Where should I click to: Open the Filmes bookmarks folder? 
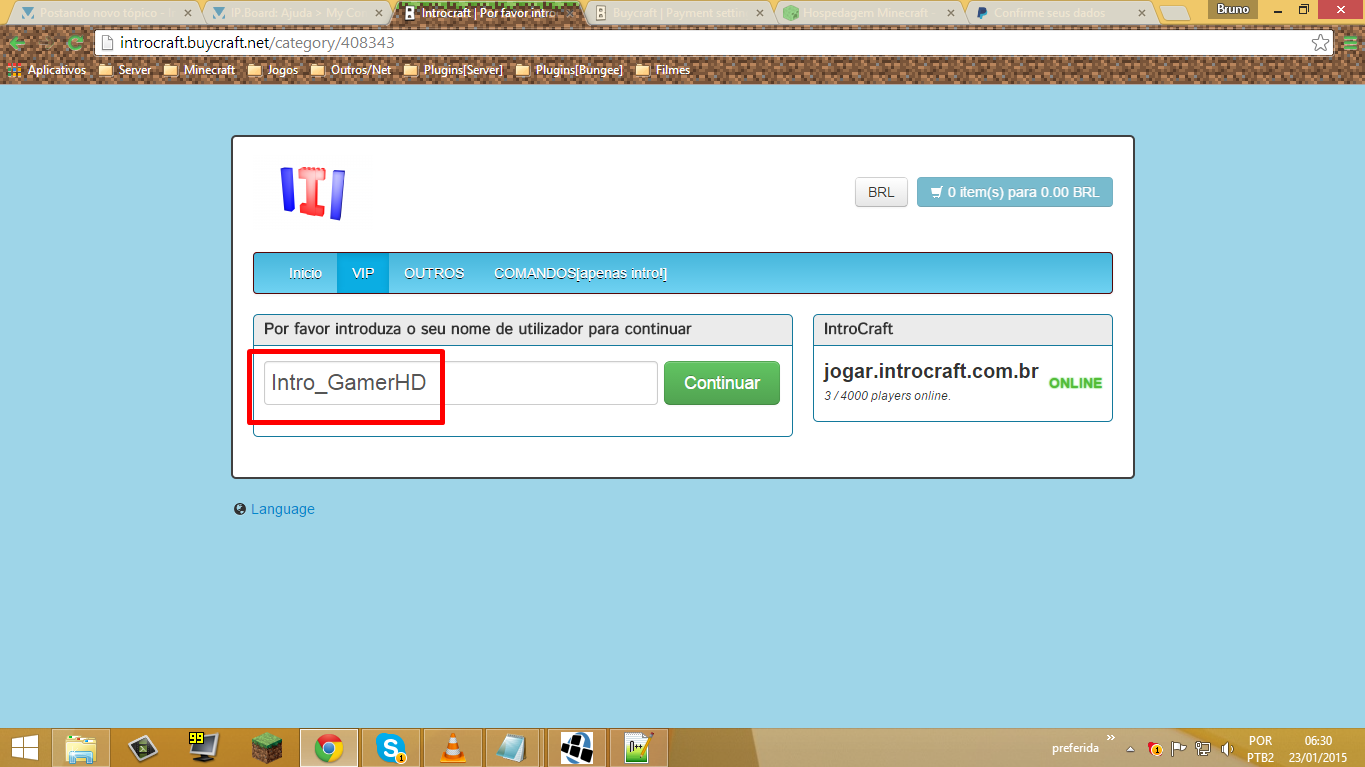(x=663, y=70)
